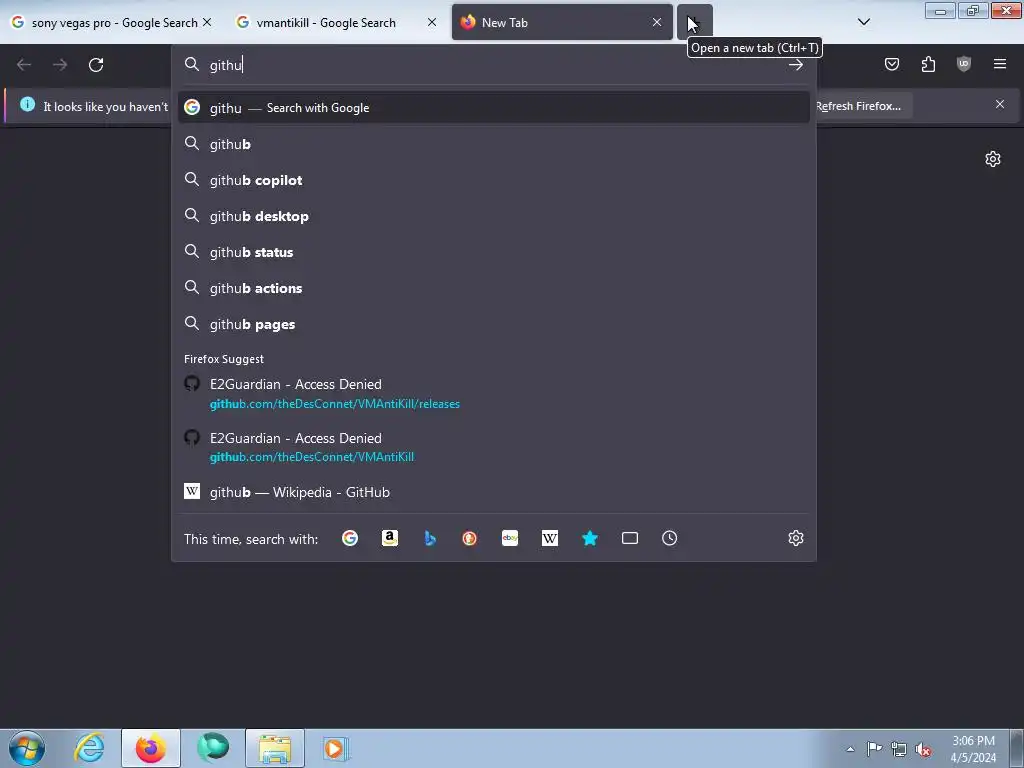Viewport: 1024px width, 768px height.
Task: Click the Refresh Firefox button
Action: pyautogui.click(x=861, y=106)
